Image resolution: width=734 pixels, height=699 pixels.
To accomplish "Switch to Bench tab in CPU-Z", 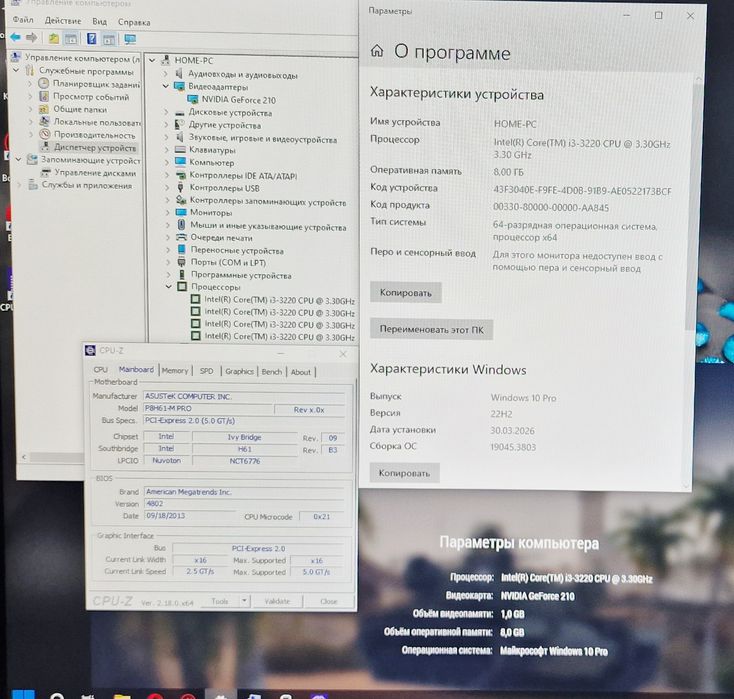I will point(272,372).
